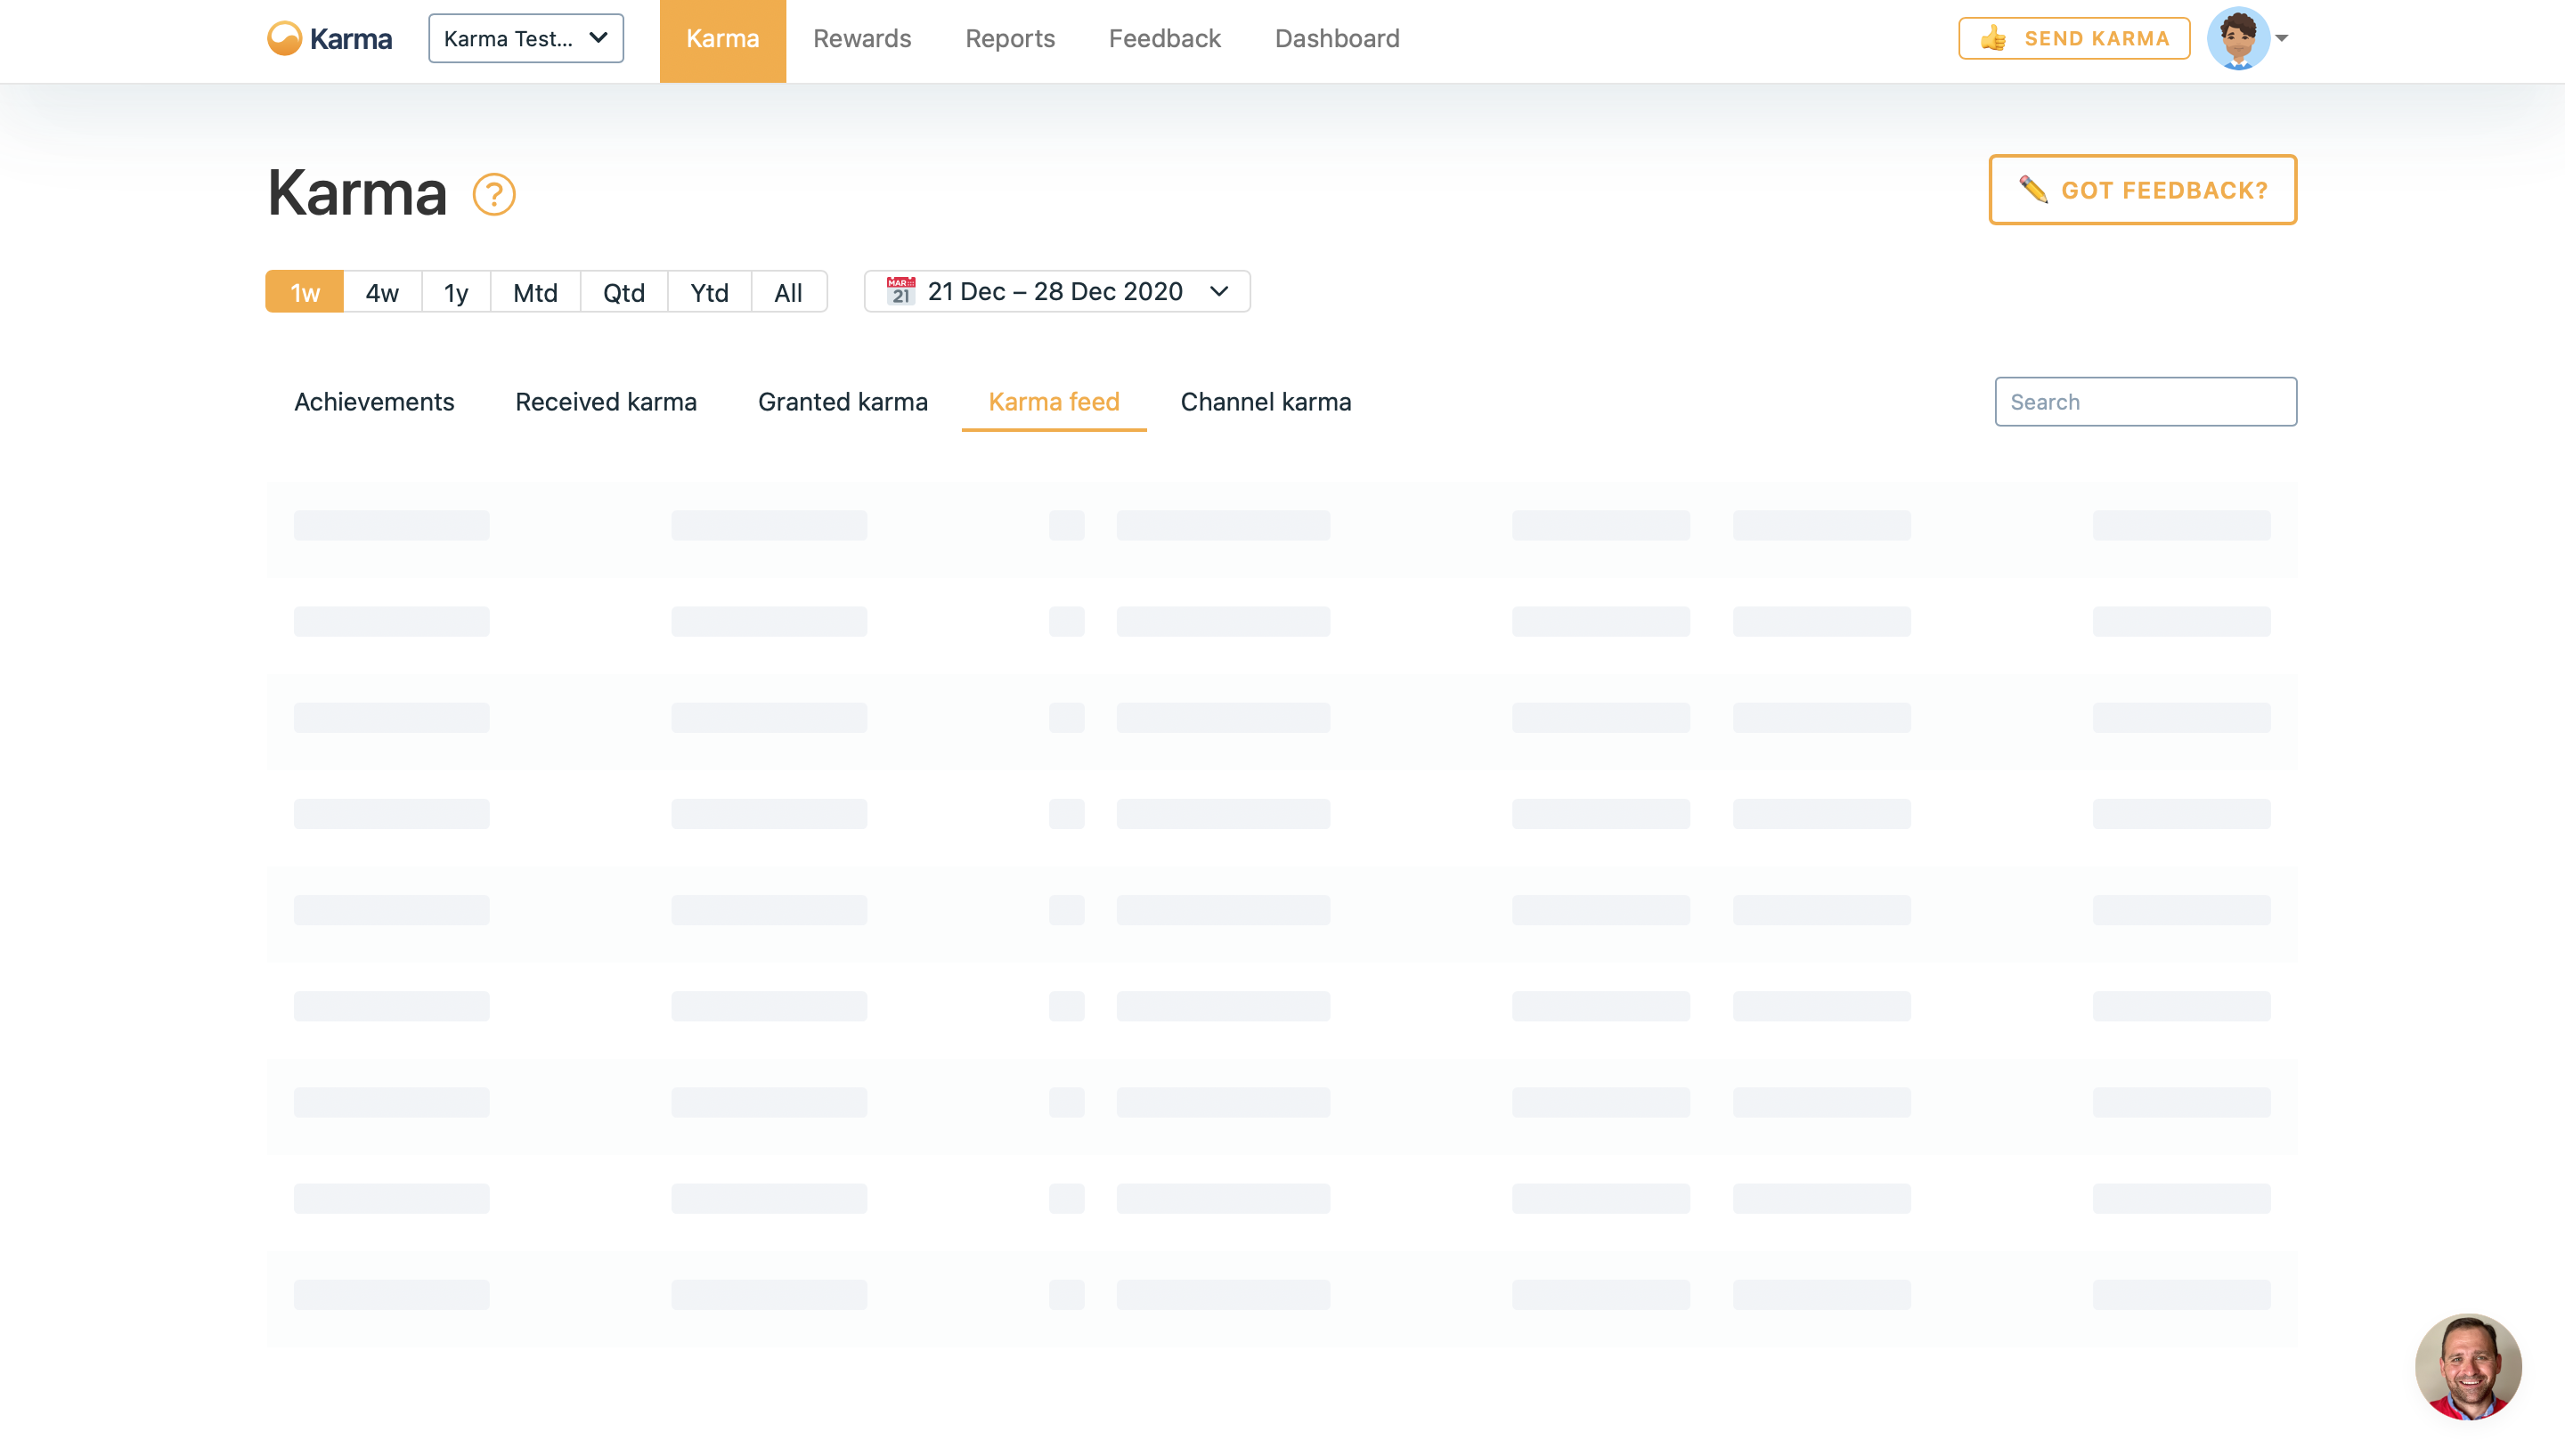2565x1456 pixels.
Task: Go to the Reports page
Action: coord(1010,39)
